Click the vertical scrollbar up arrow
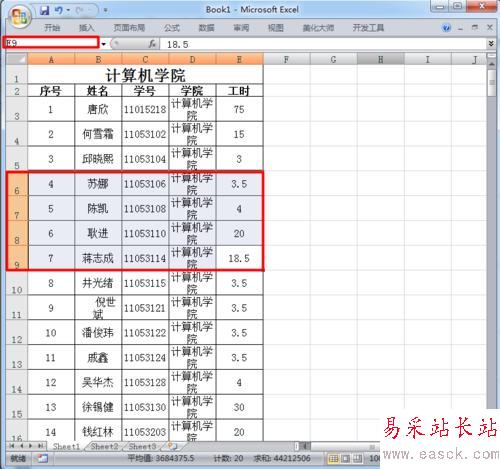 (492, 64)
